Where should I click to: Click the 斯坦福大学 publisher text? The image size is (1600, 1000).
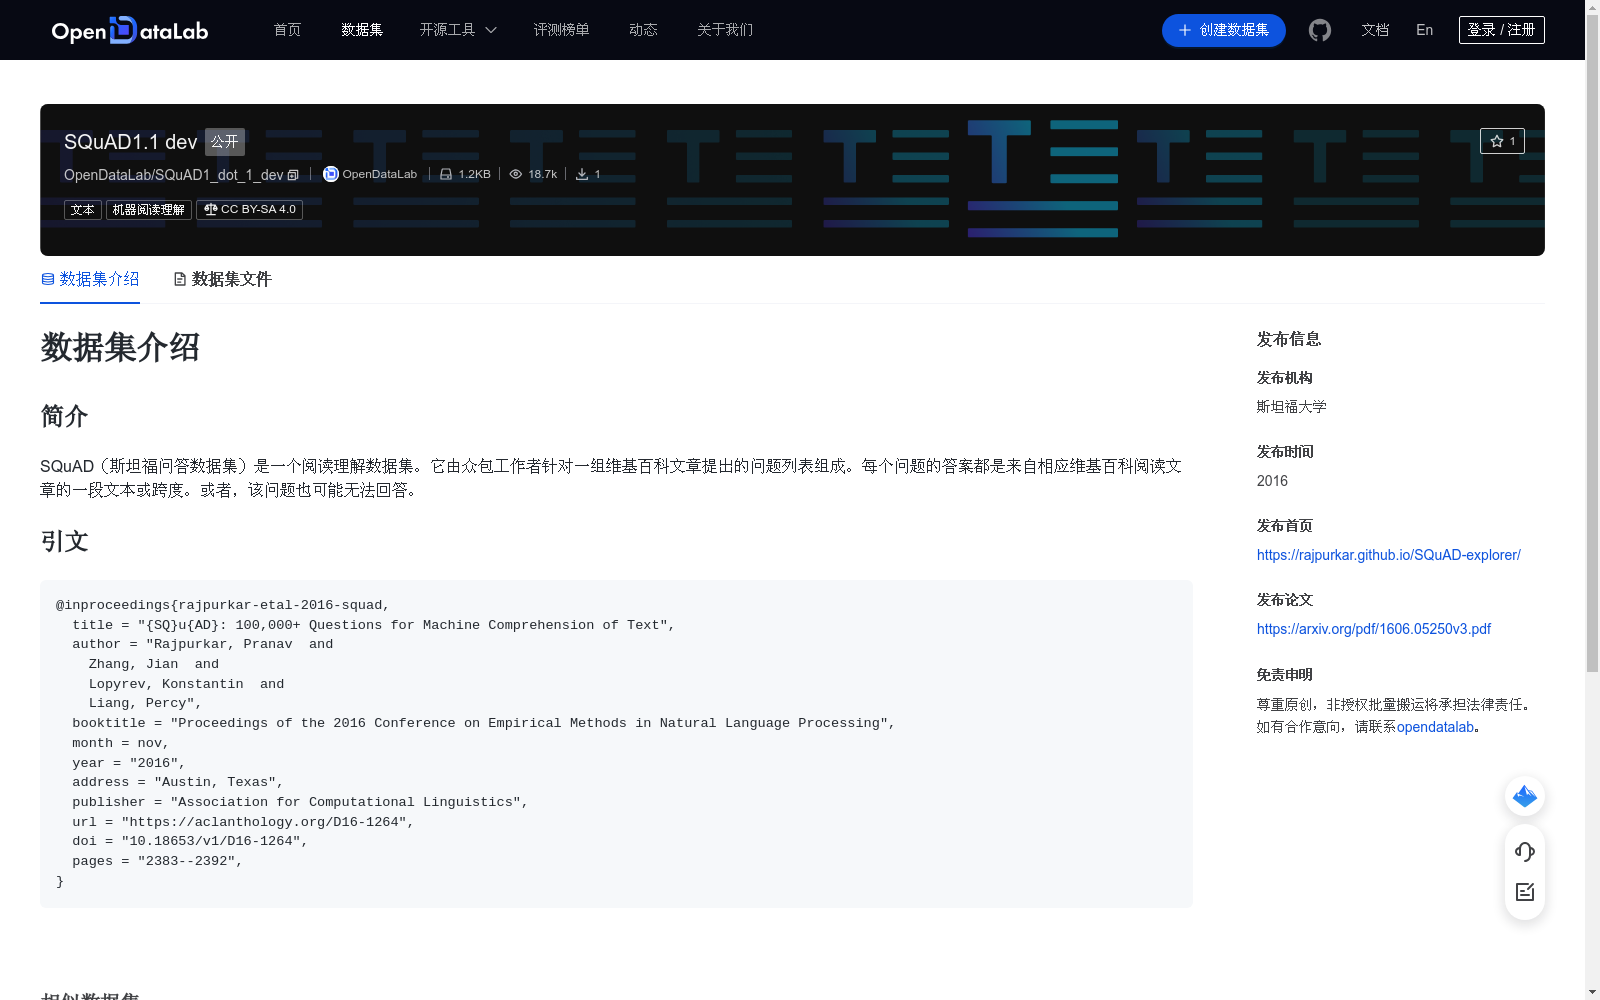[x=1292, y=407]
